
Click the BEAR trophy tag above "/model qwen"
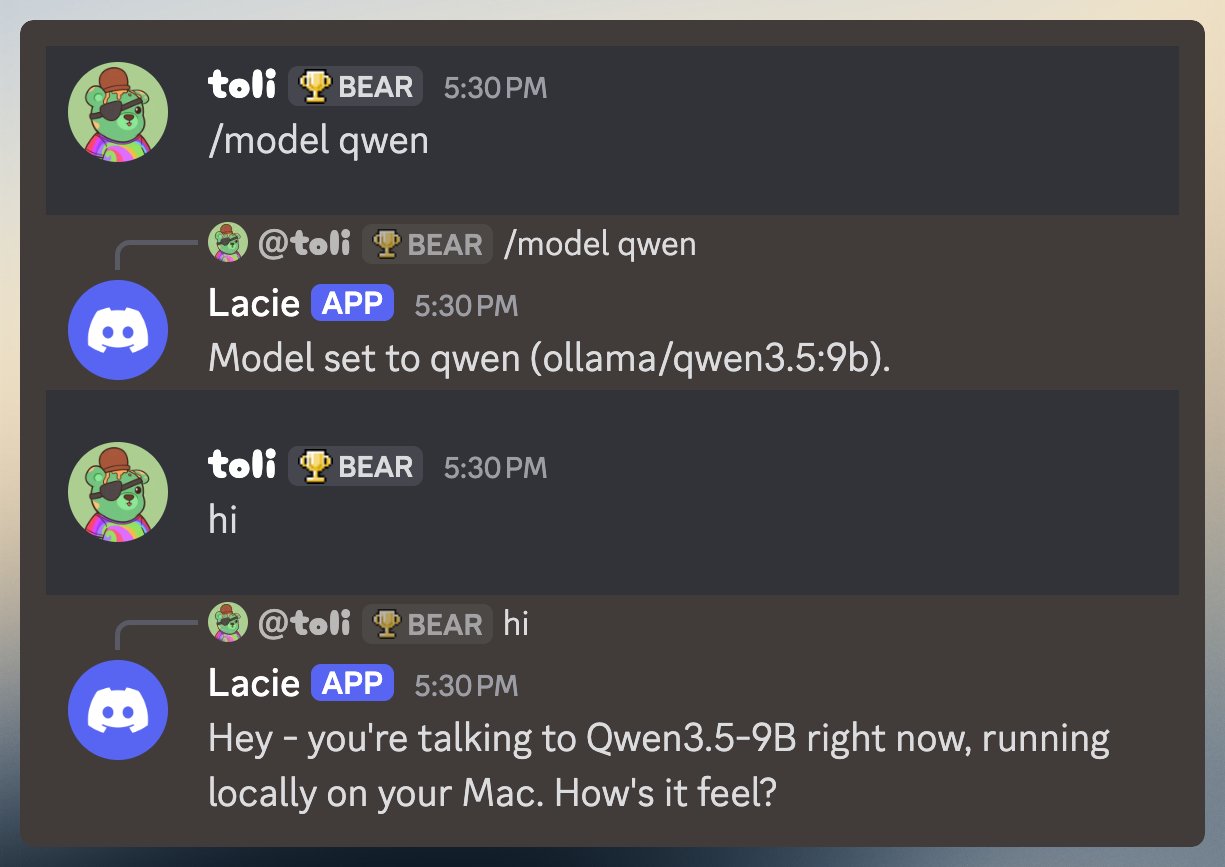tap(356, 87)
